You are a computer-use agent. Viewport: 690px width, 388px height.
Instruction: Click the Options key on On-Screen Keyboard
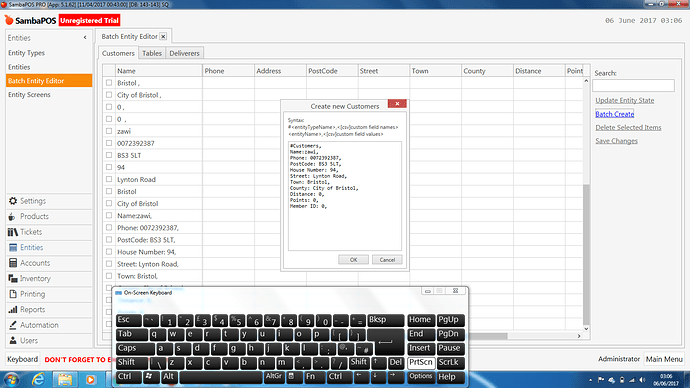[421, 377]
